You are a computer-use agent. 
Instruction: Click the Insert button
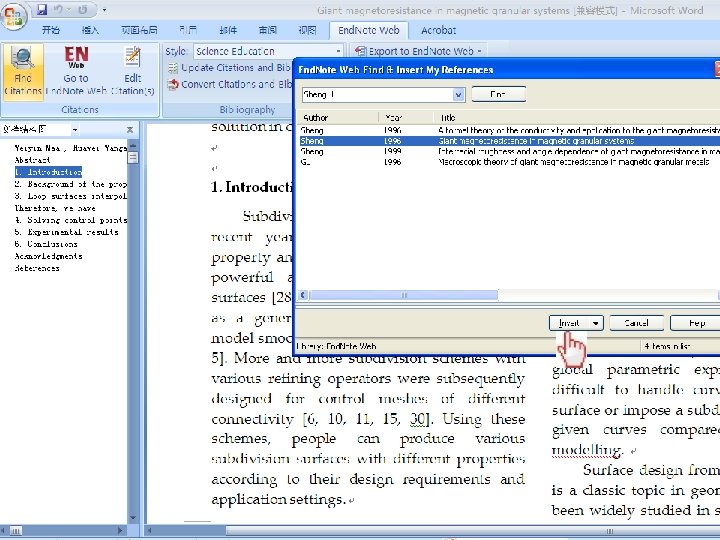click(569, 323)
